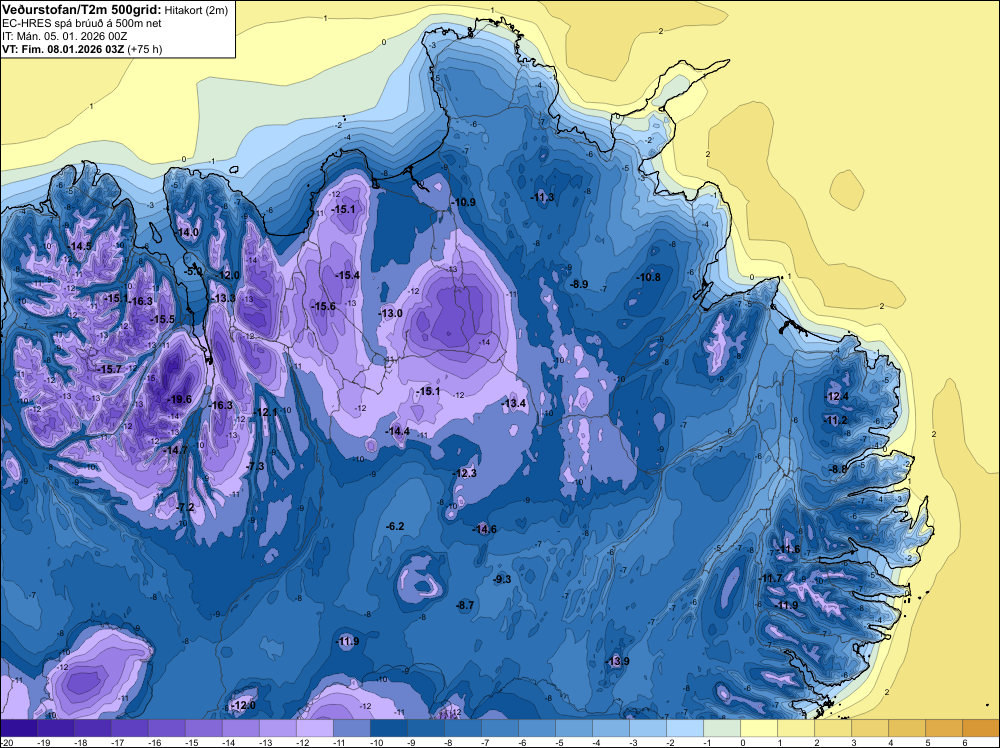This screenshot has height=748, width=1000.
Task: Click the -19.6 temperature label
Action: coord(179,399)
